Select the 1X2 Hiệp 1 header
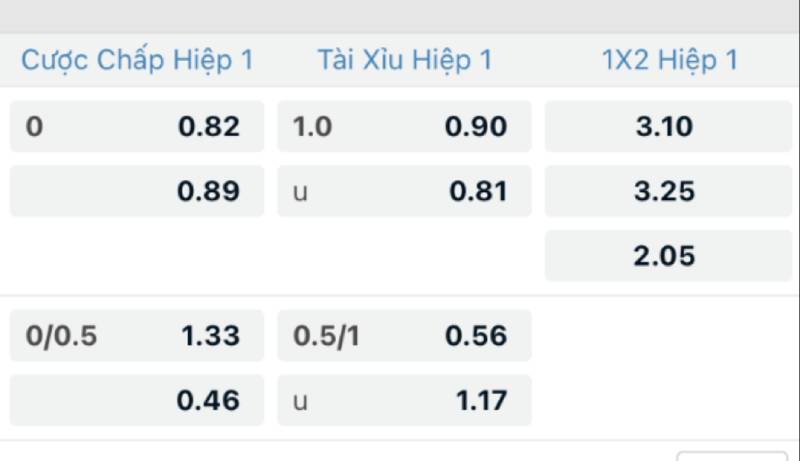800x461 pixels. (x=670, y=60)
